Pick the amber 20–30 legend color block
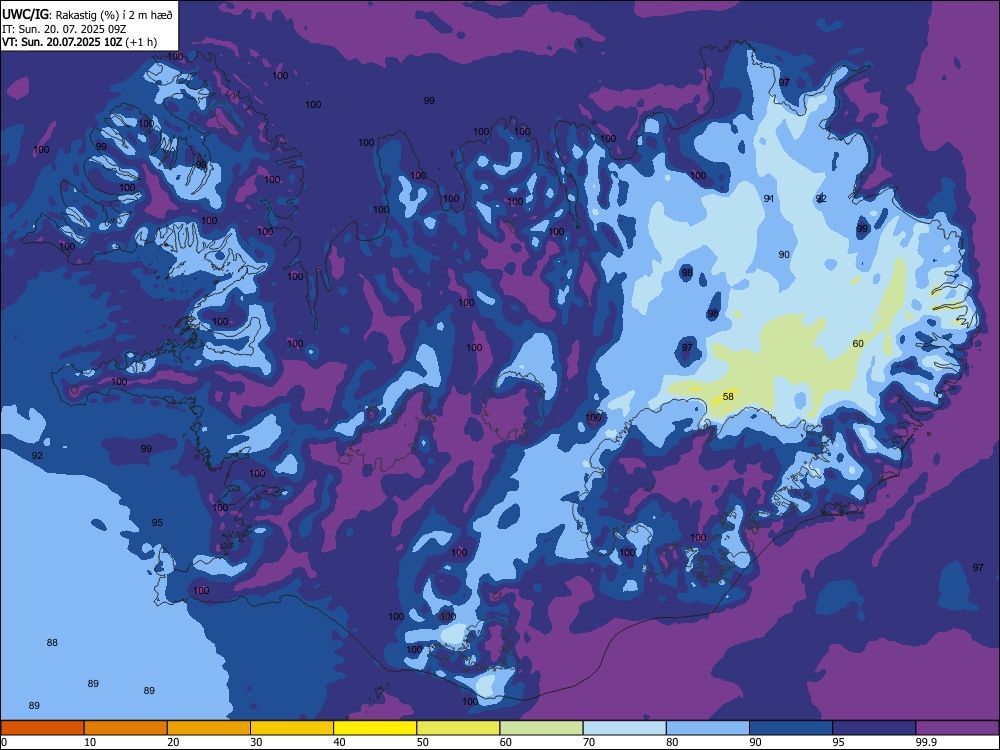 click(x=209, y=728)
